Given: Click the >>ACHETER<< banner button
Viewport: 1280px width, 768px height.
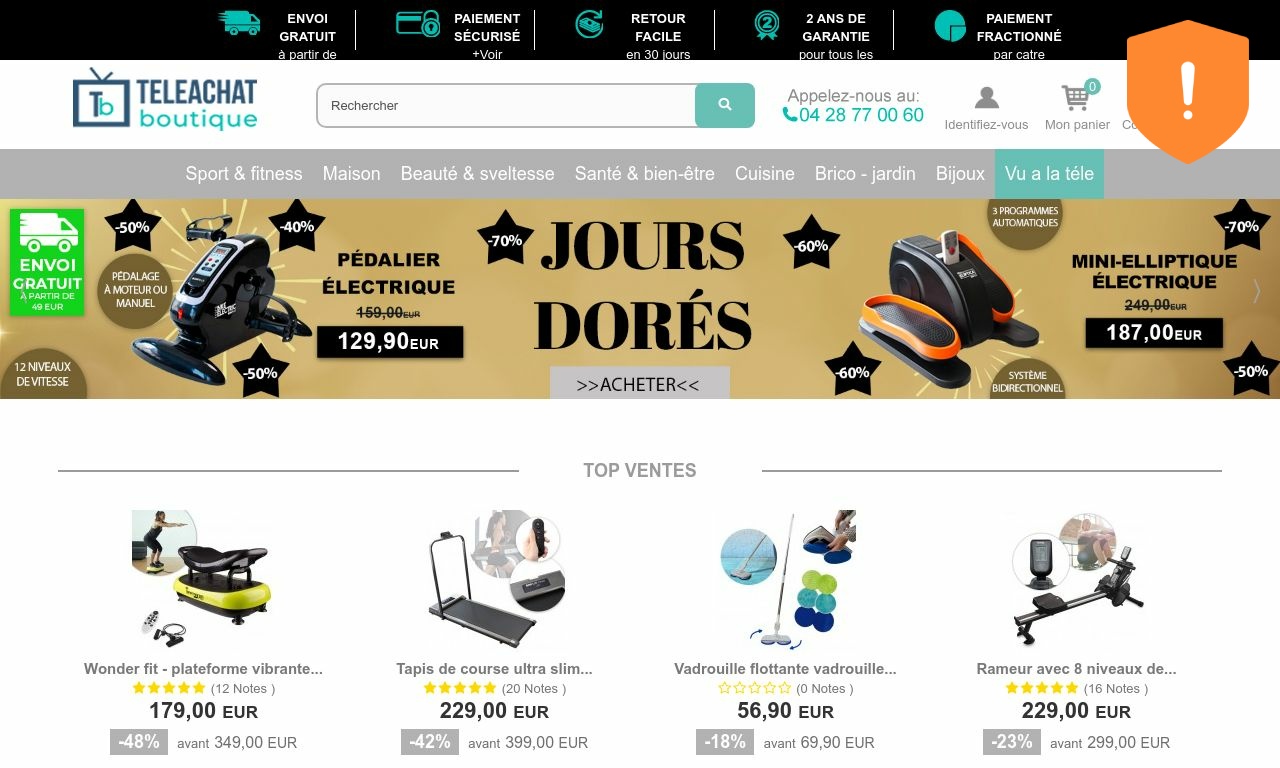Looking at the screenshot, I should pyautogui.click(x=639, y=384).
